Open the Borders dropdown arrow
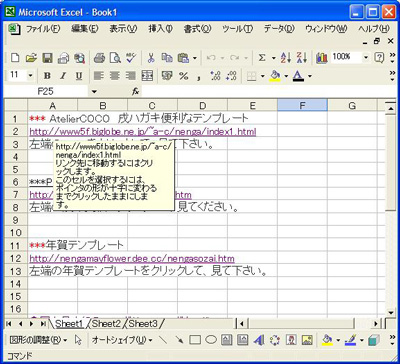This screenshot has width=400, height=364. 262,76
